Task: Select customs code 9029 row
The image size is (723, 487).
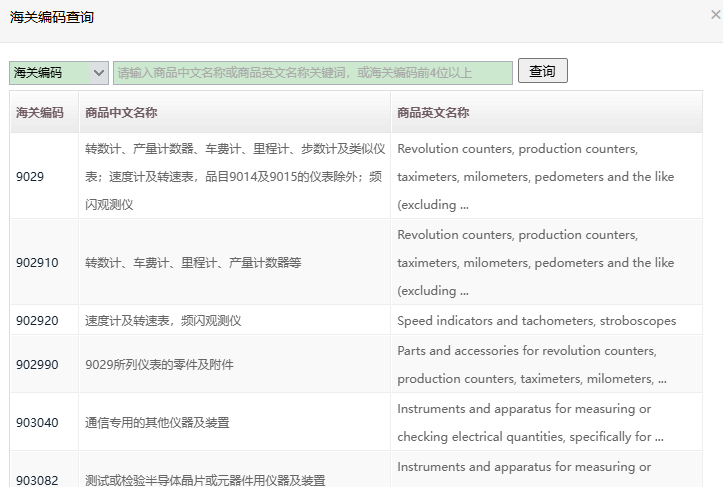Action: click(30, 177)
